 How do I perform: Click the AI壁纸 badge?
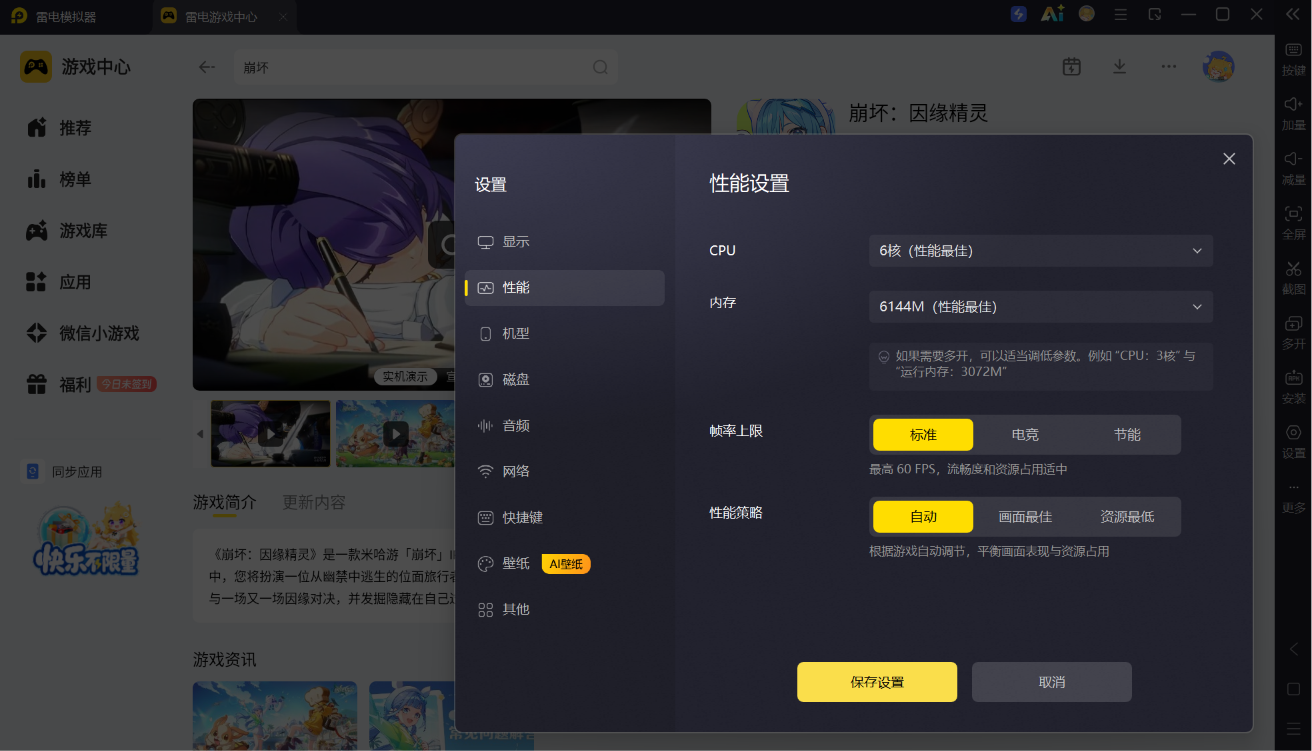coord(566,564)
